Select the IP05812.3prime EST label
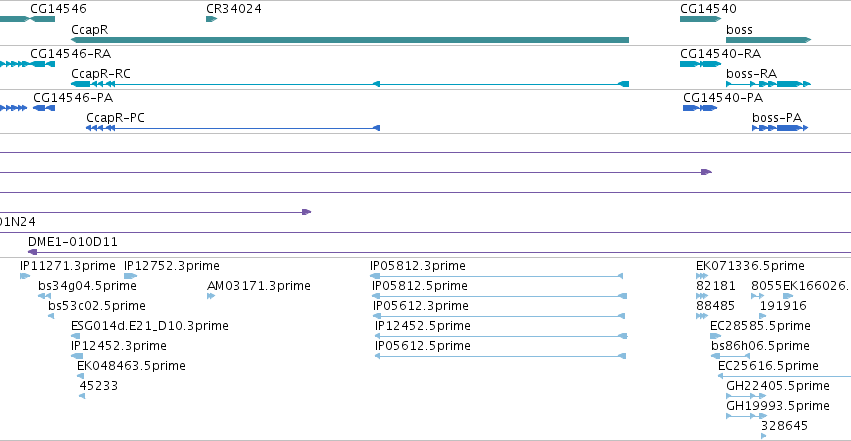 pos(418,266)
